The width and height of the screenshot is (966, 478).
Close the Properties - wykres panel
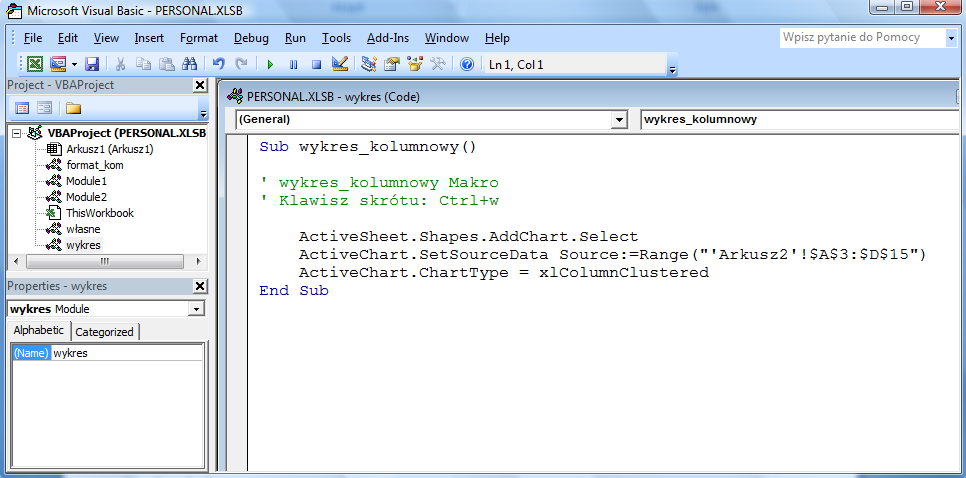(200, 286)
